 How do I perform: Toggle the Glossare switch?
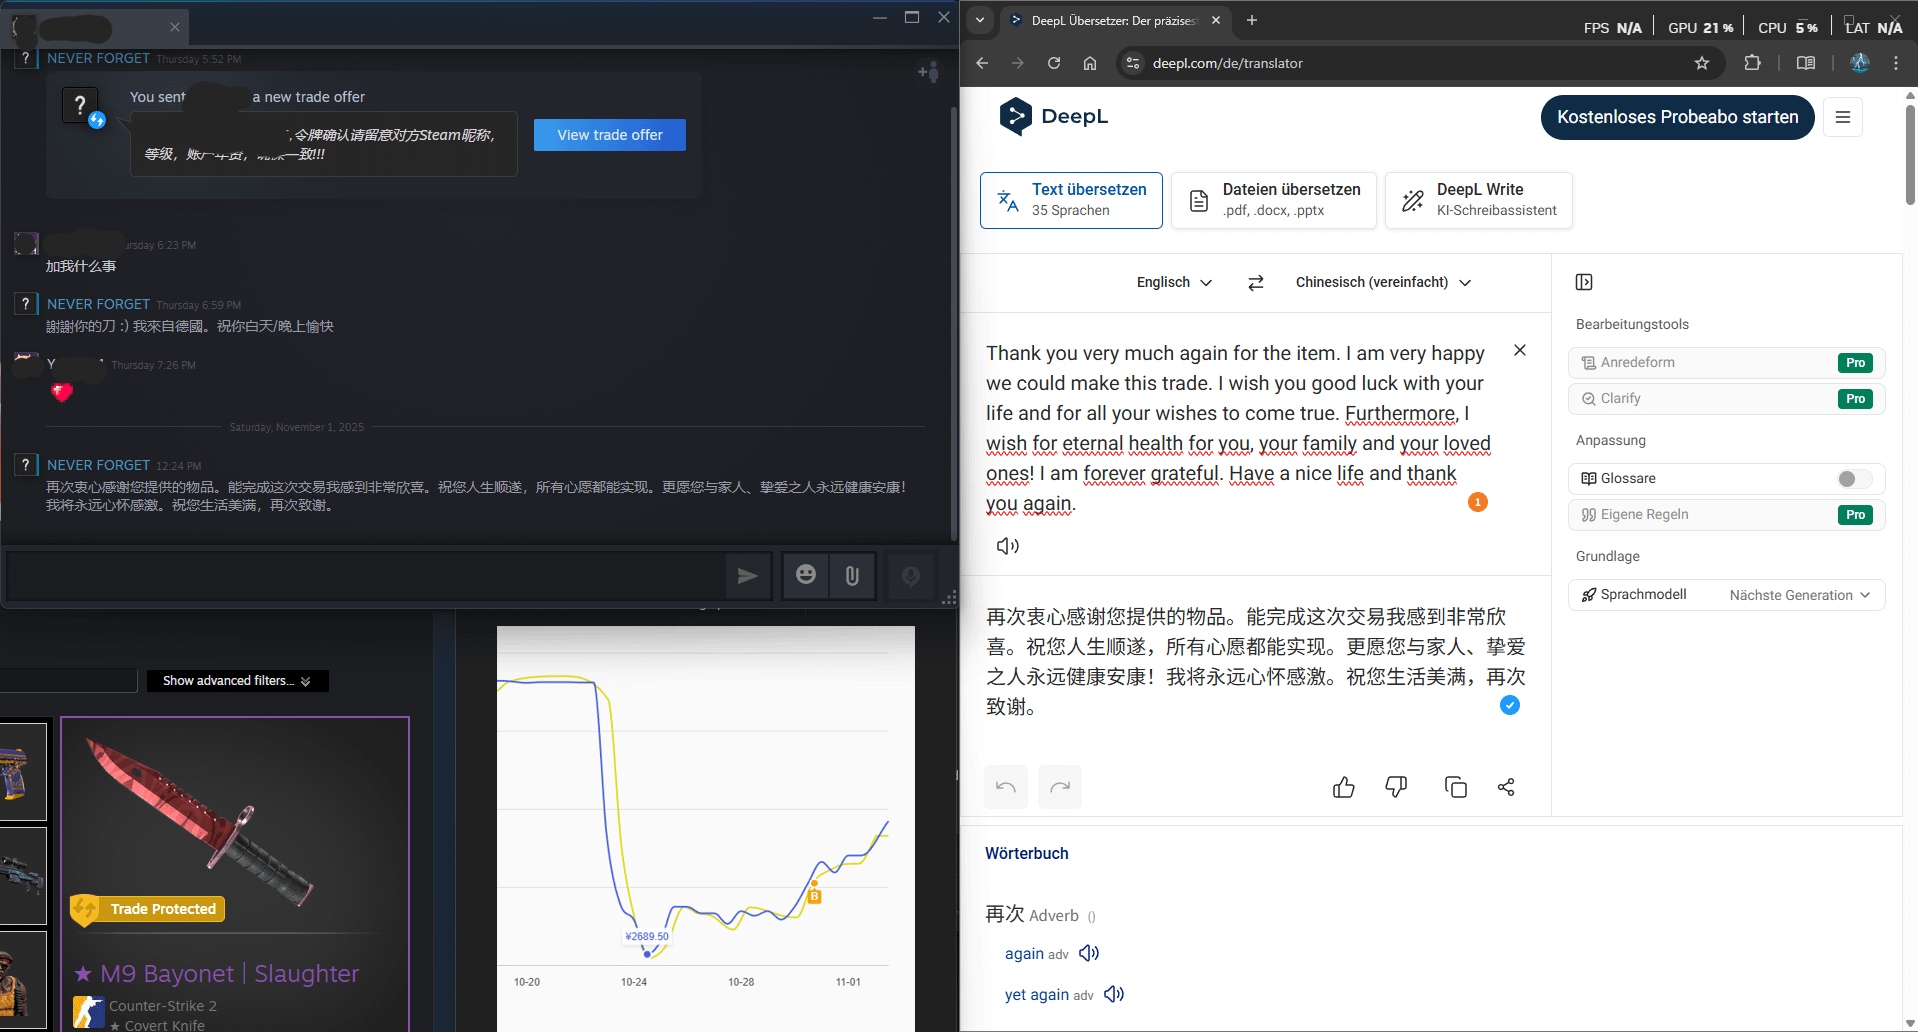[x=1854, y=479]
